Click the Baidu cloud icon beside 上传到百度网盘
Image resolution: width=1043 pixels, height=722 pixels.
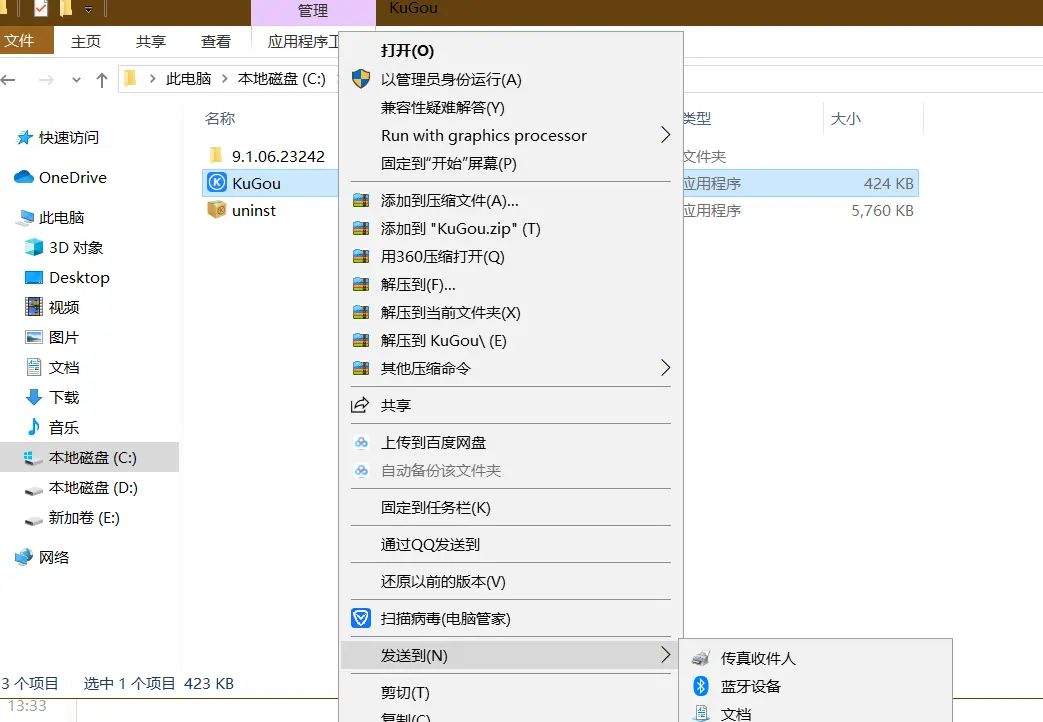tap(361, 443)
